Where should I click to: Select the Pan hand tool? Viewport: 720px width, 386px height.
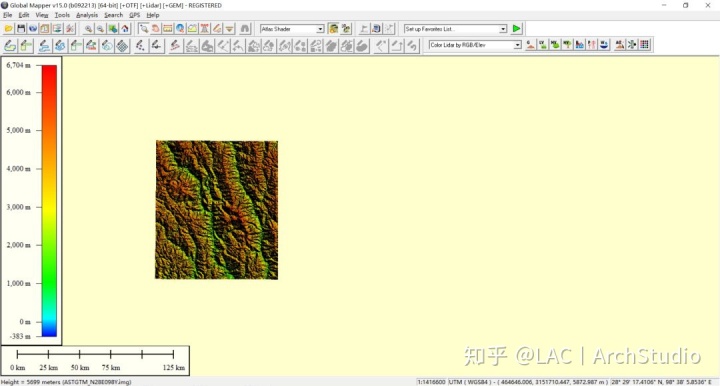tap(156, 29)
